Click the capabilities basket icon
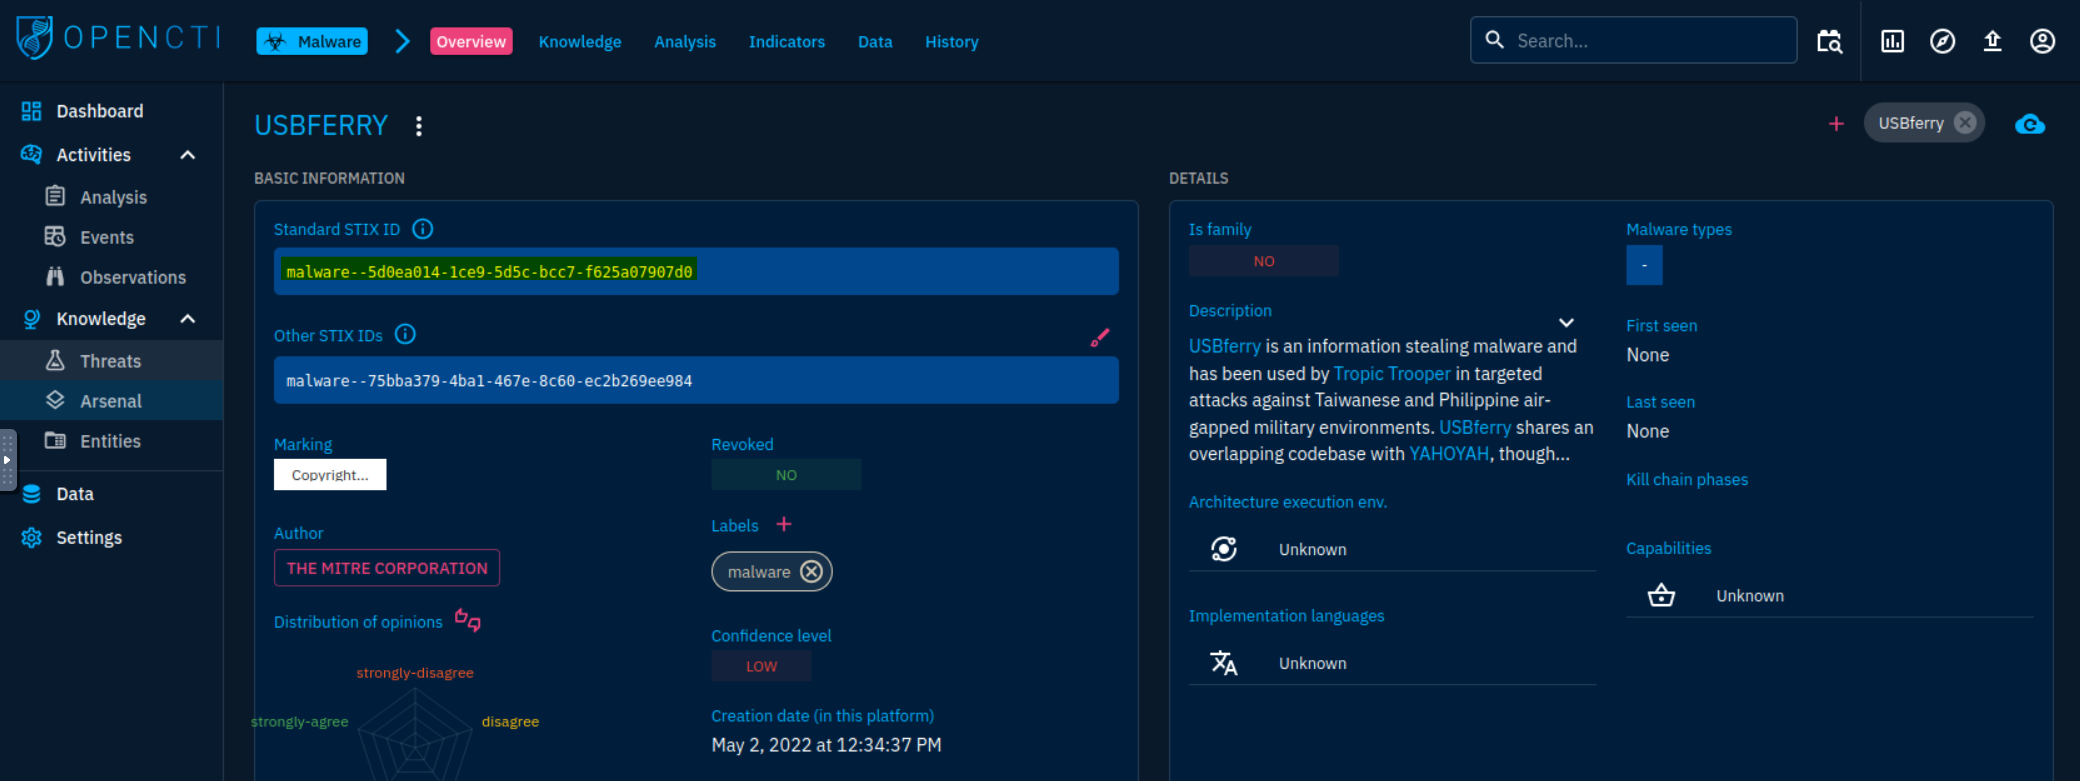This screenshot has width=2080, height=781. (1661, 595)
